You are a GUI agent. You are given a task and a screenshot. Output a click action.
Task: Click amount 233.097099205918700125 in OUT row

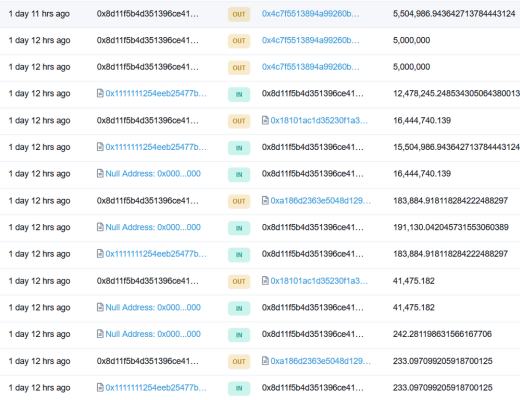tap(443, 361)
